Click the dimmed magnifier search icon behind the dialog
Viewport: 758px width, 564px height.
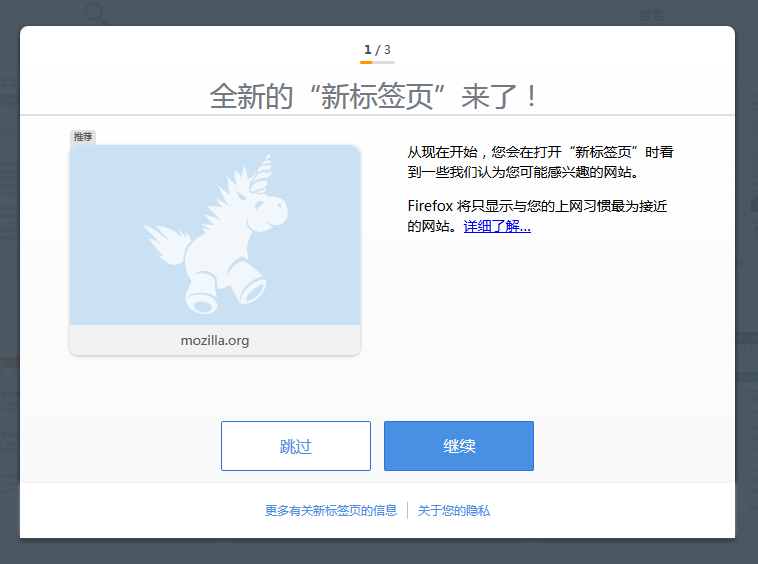[x=96, y=13]
